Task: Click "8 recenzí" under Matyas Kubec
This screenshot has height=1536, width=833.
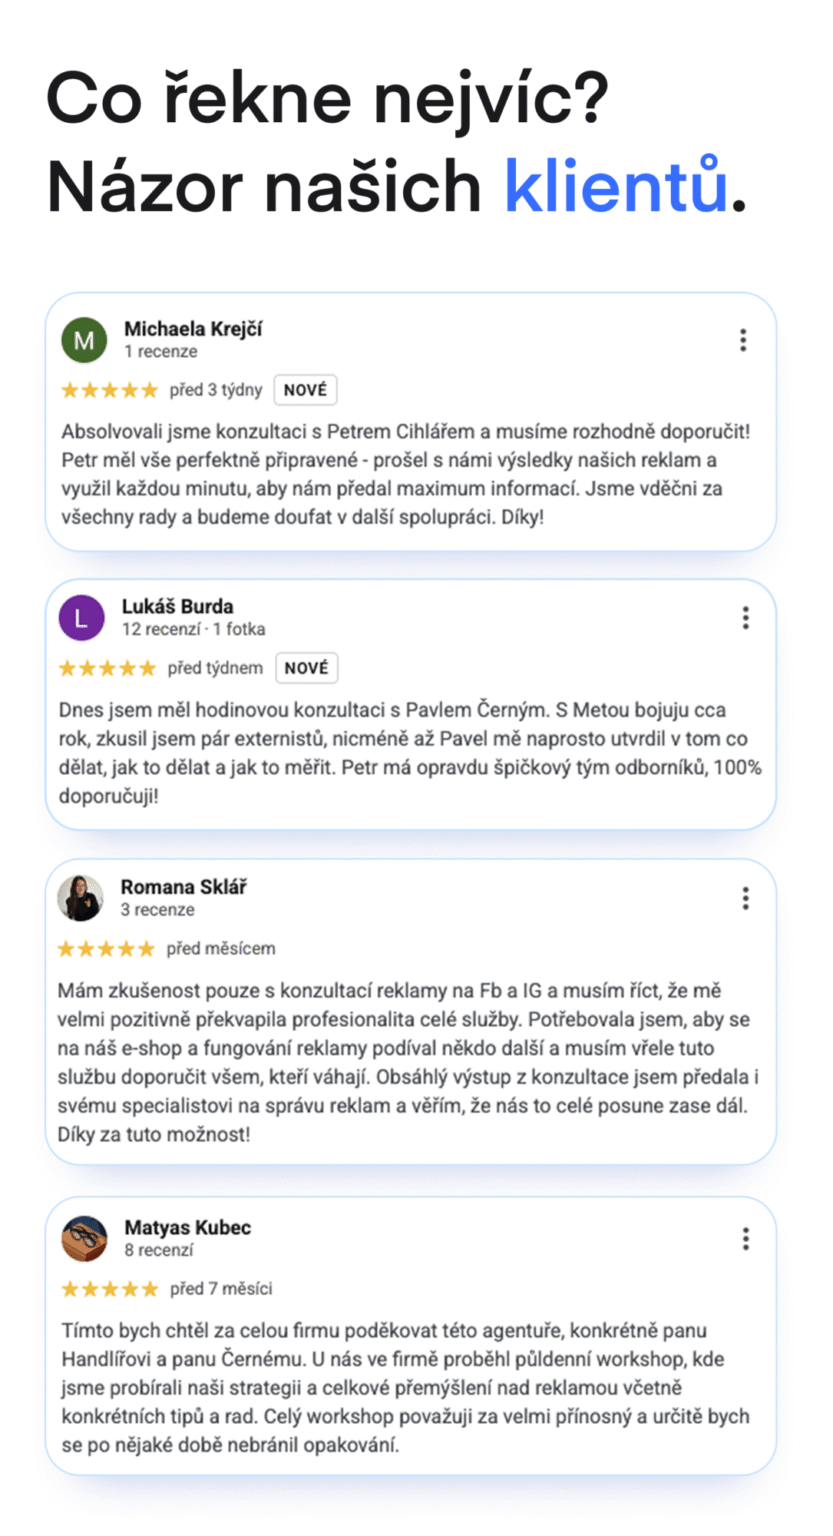Action: click(159, 1250)
